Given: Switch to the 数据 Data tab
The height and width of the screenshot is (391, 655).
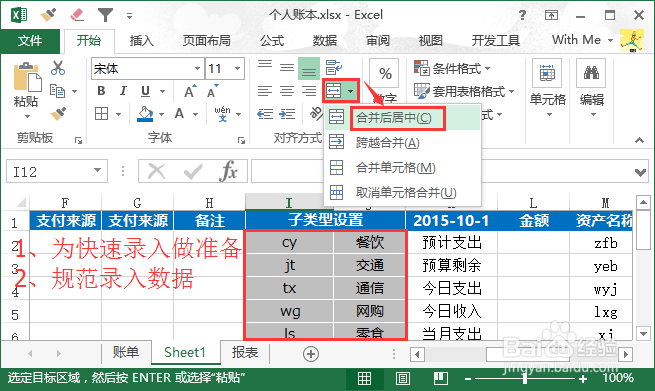Looking at the screenshot, I should click(x=325, y=41).
